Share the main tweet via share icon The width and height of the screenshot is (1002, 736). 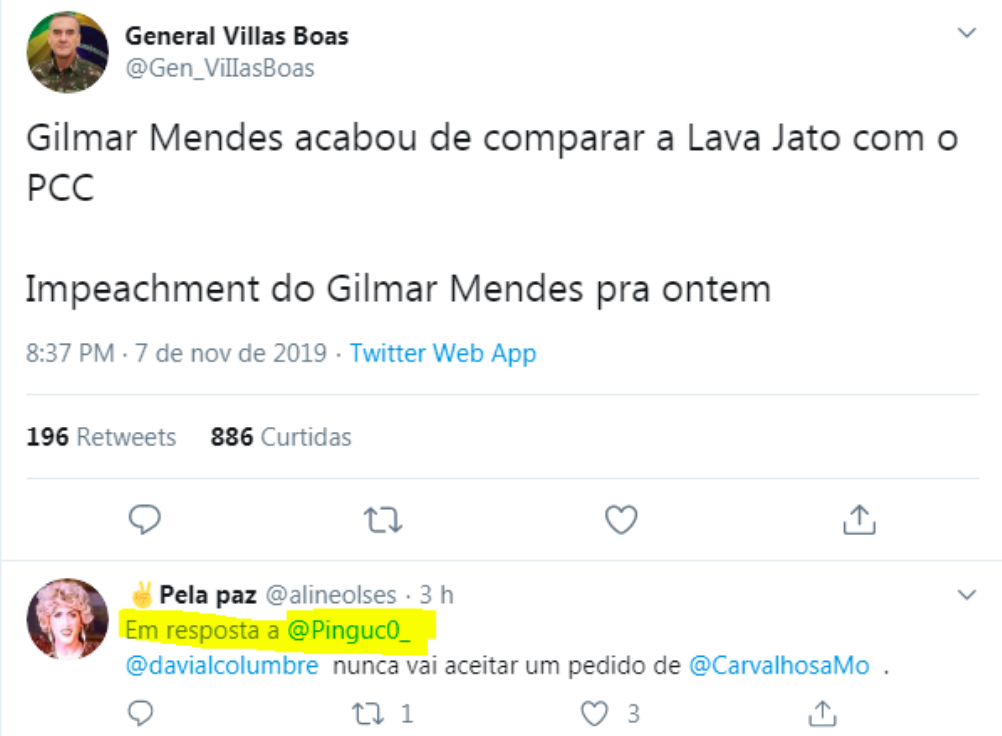pyautogui.click(x=859, y=518)
